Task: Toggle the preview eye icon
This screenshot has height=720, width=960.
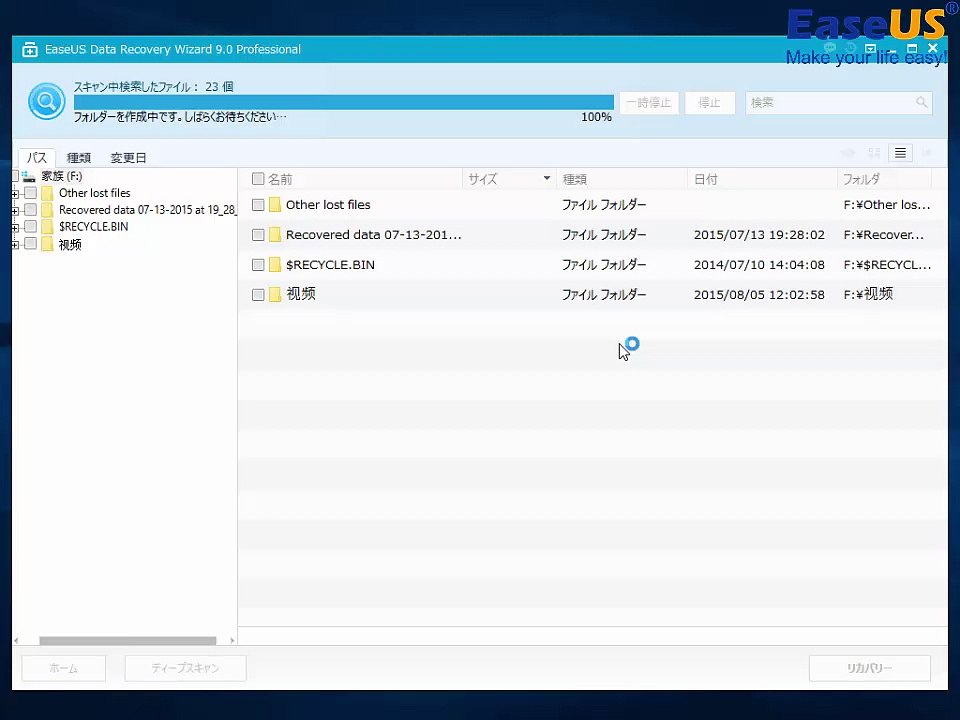Action: (848, 152)
